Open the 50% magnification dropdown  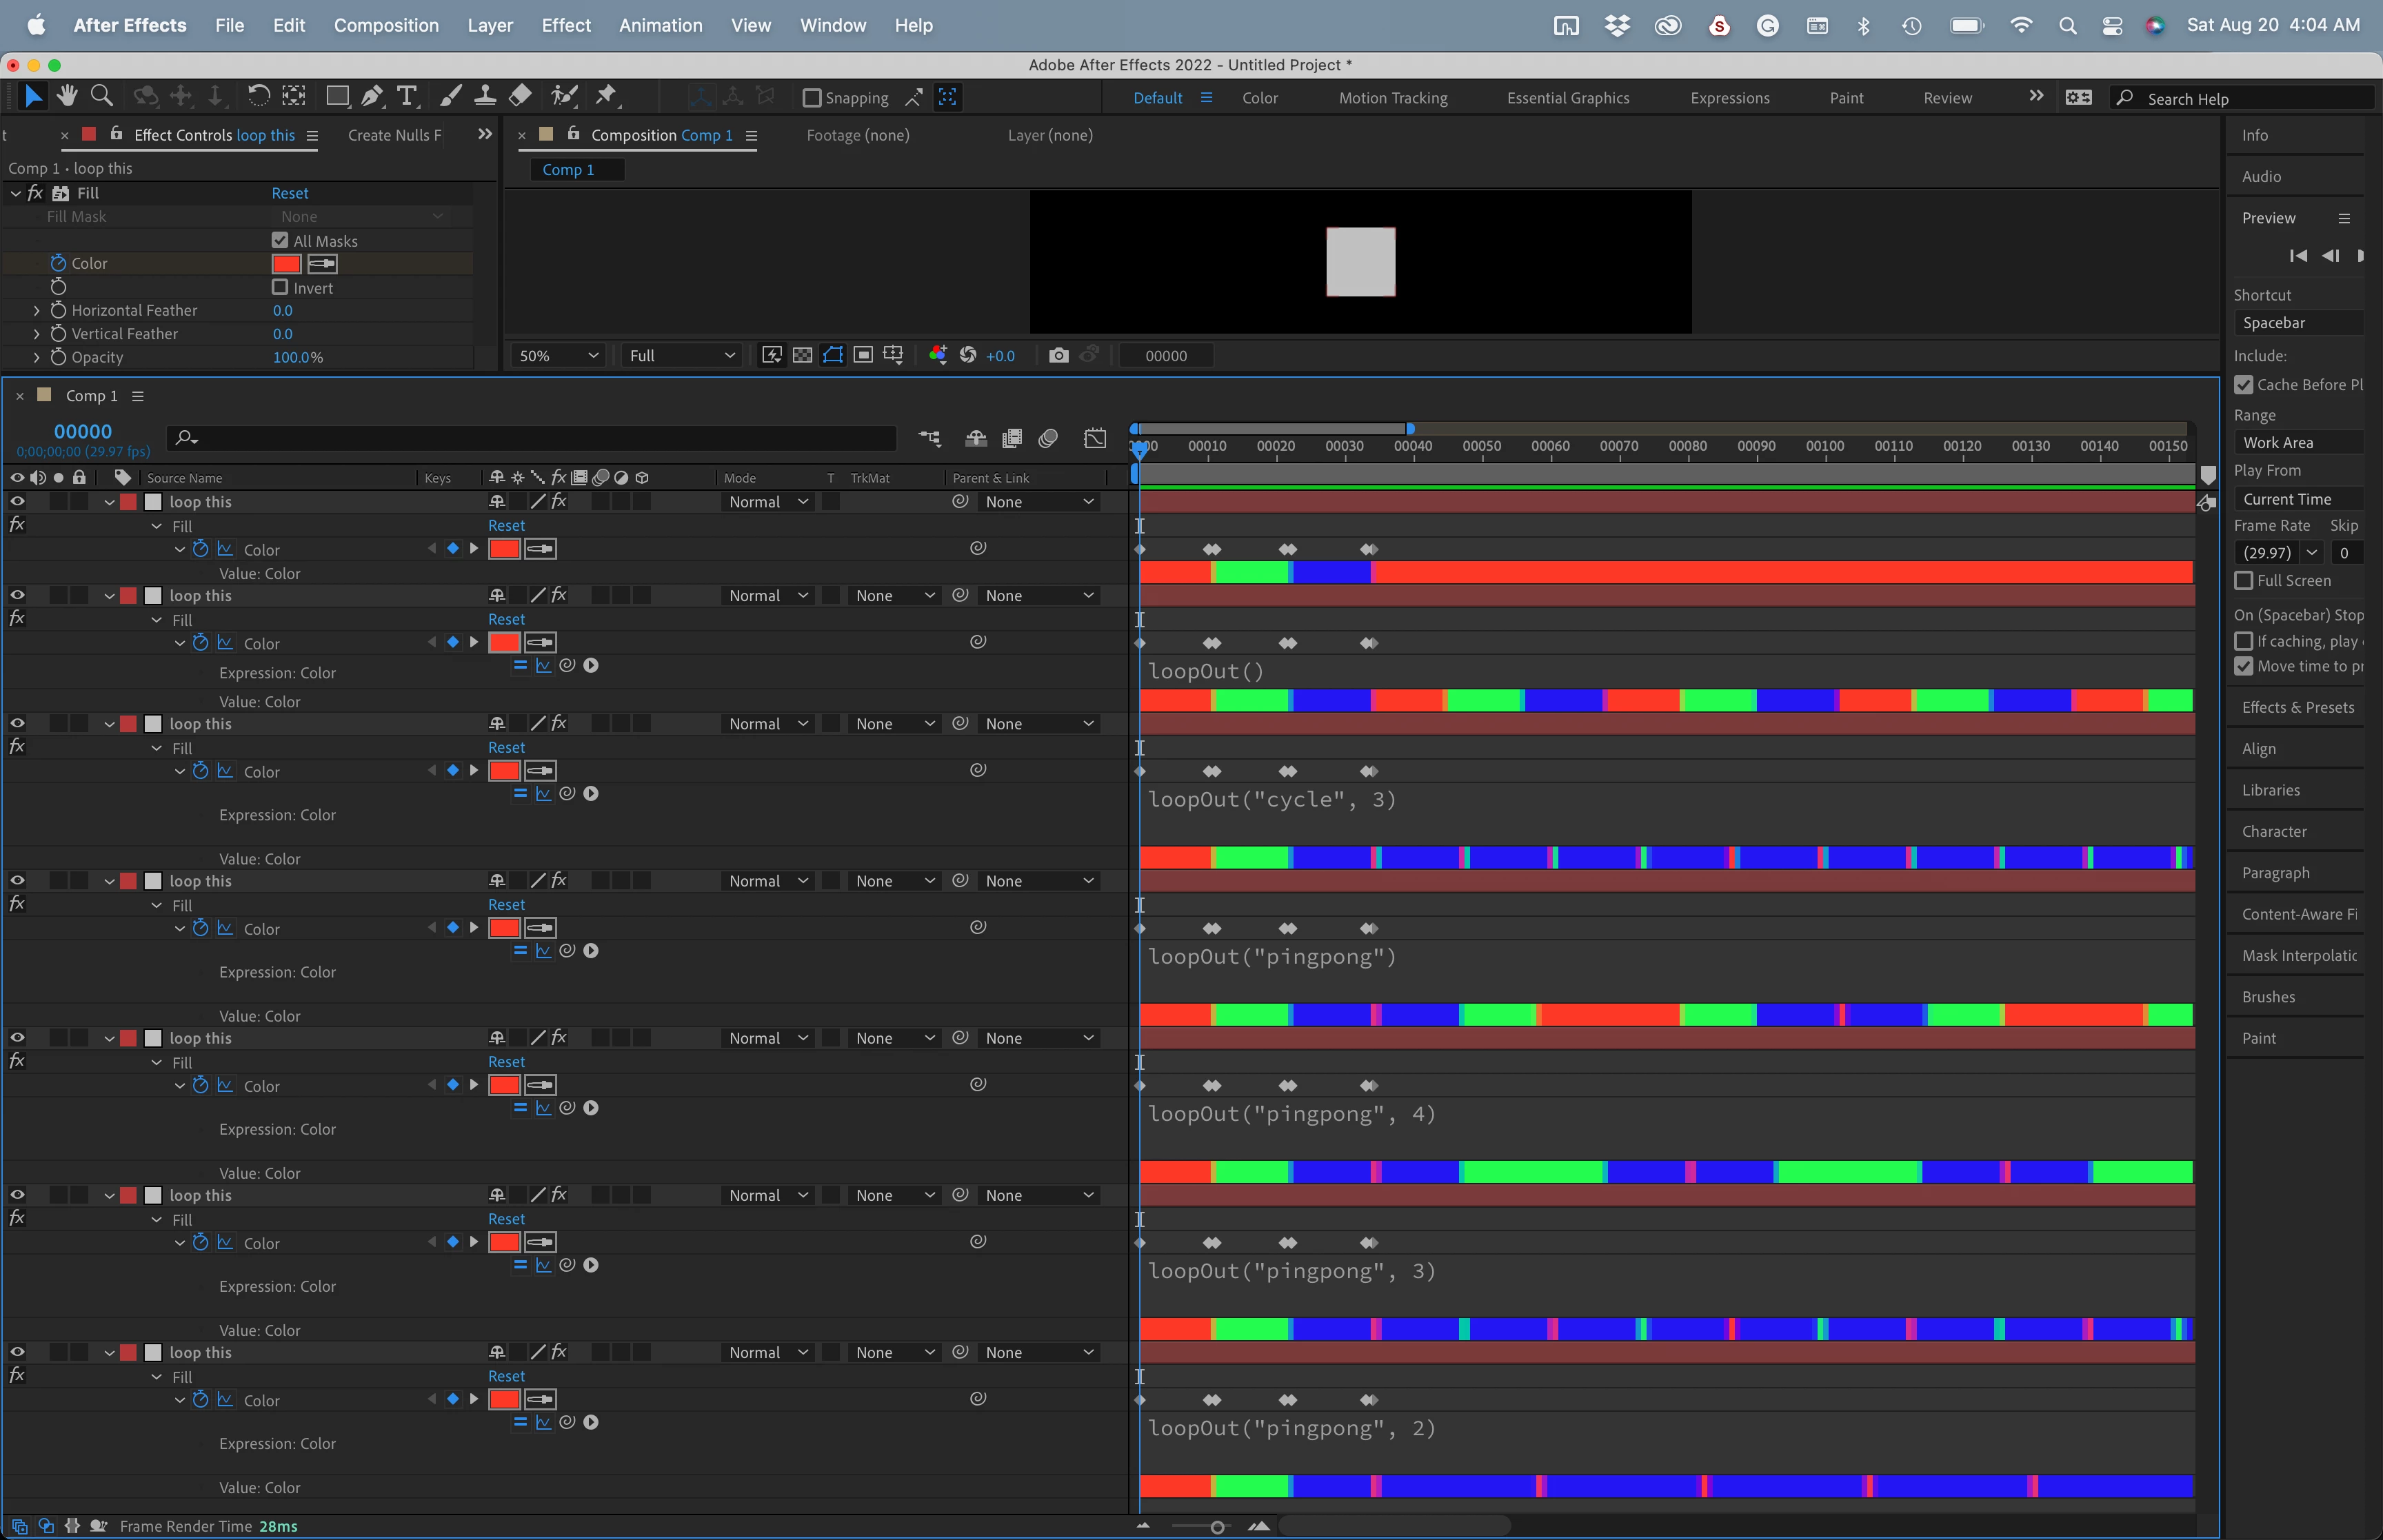558,355
